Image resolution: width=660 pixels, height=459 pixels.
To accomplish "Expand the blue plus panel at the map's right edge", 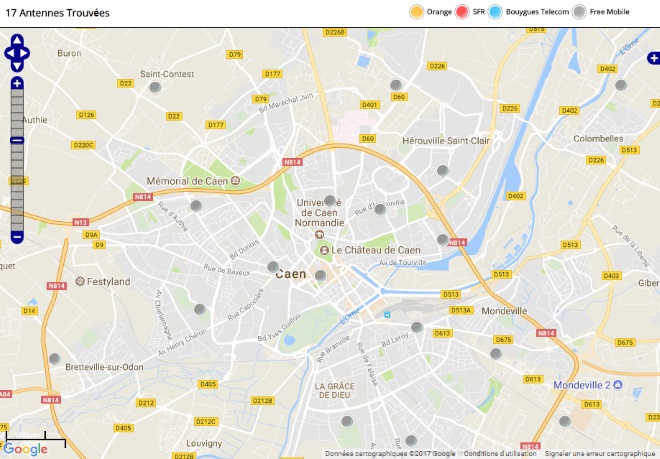I will [654, 58].
